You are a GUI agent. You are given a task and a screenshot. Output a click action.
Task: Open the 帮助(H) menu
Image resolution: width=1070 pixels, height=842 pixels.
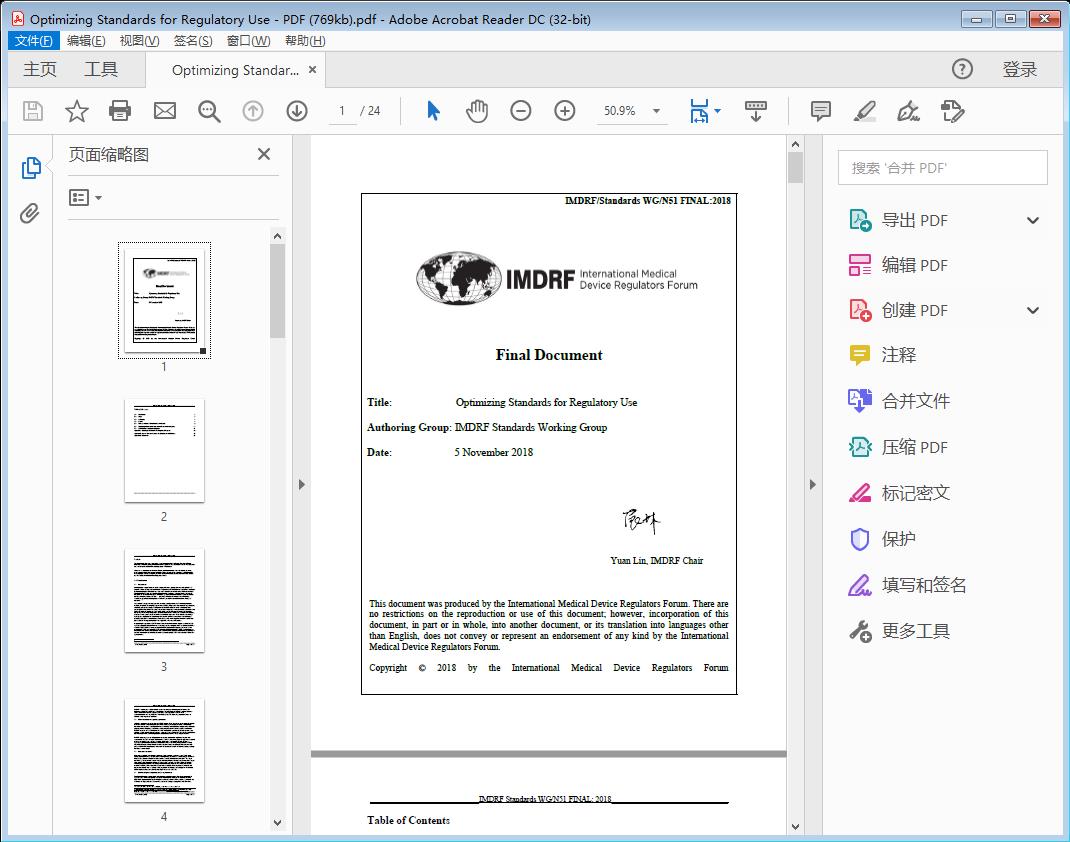tap(305, 41)
